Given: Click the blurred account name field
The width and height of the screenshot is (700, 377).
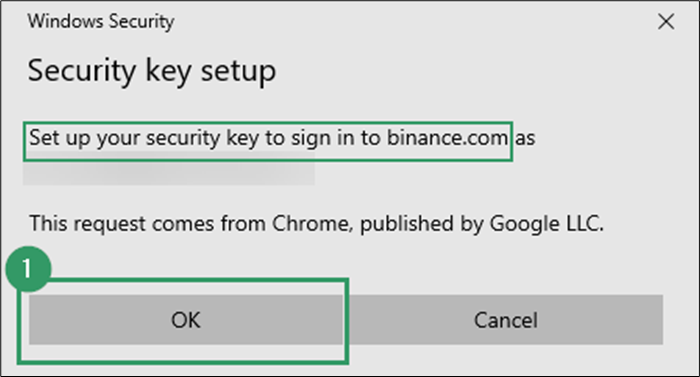Looking at the screenshot, I should coord(169,168).
